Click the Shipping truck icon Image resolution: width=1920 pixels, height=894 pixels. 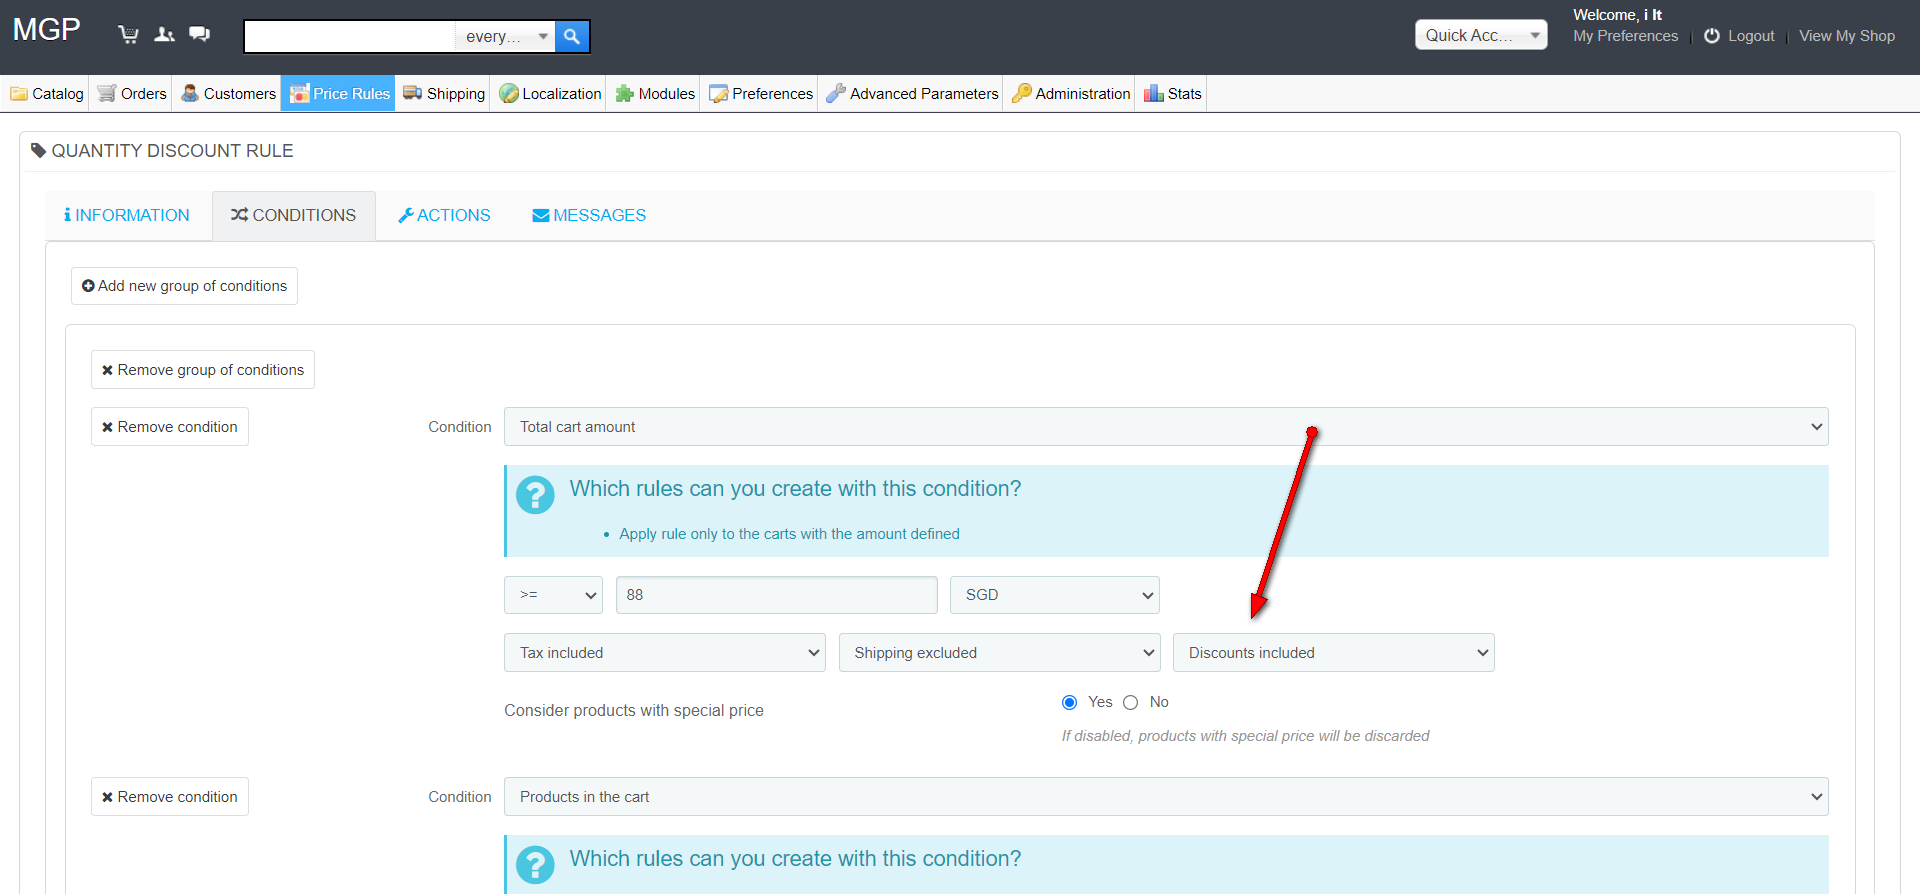[x=413, y=93]
